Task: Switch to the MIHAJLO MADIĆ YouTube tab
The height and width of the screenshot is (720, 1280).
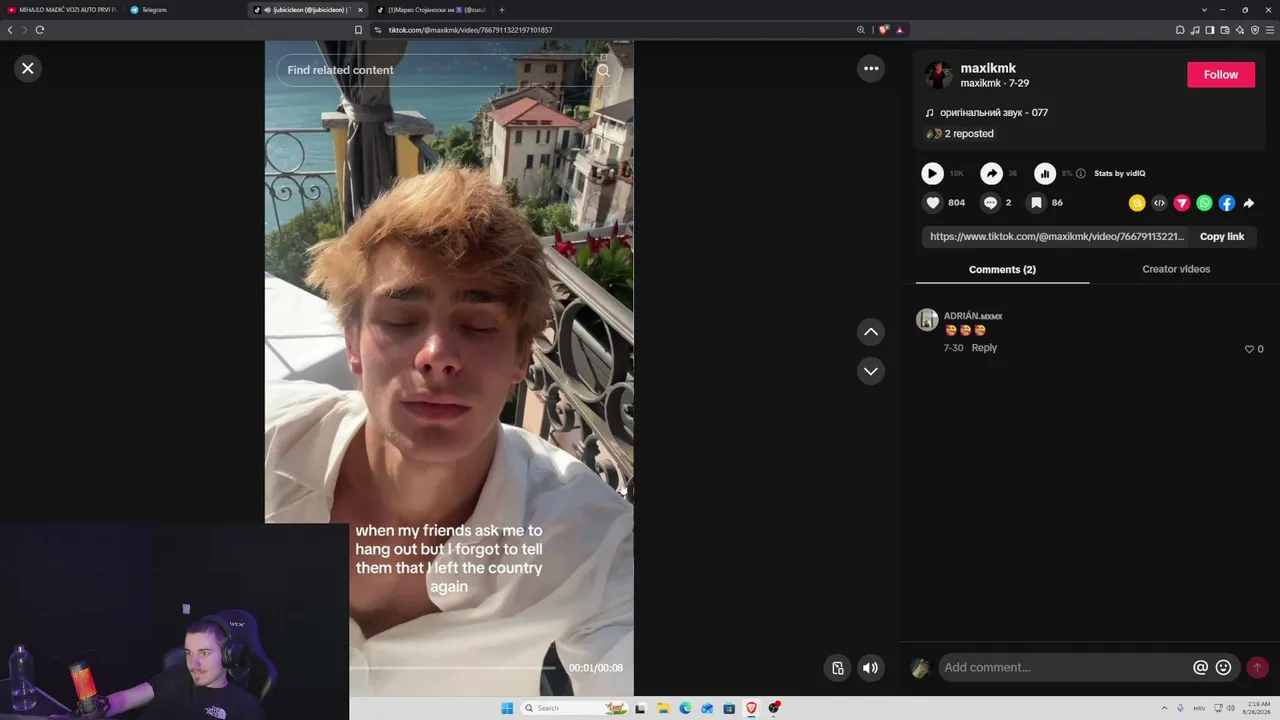Action: tap(61, 10)
